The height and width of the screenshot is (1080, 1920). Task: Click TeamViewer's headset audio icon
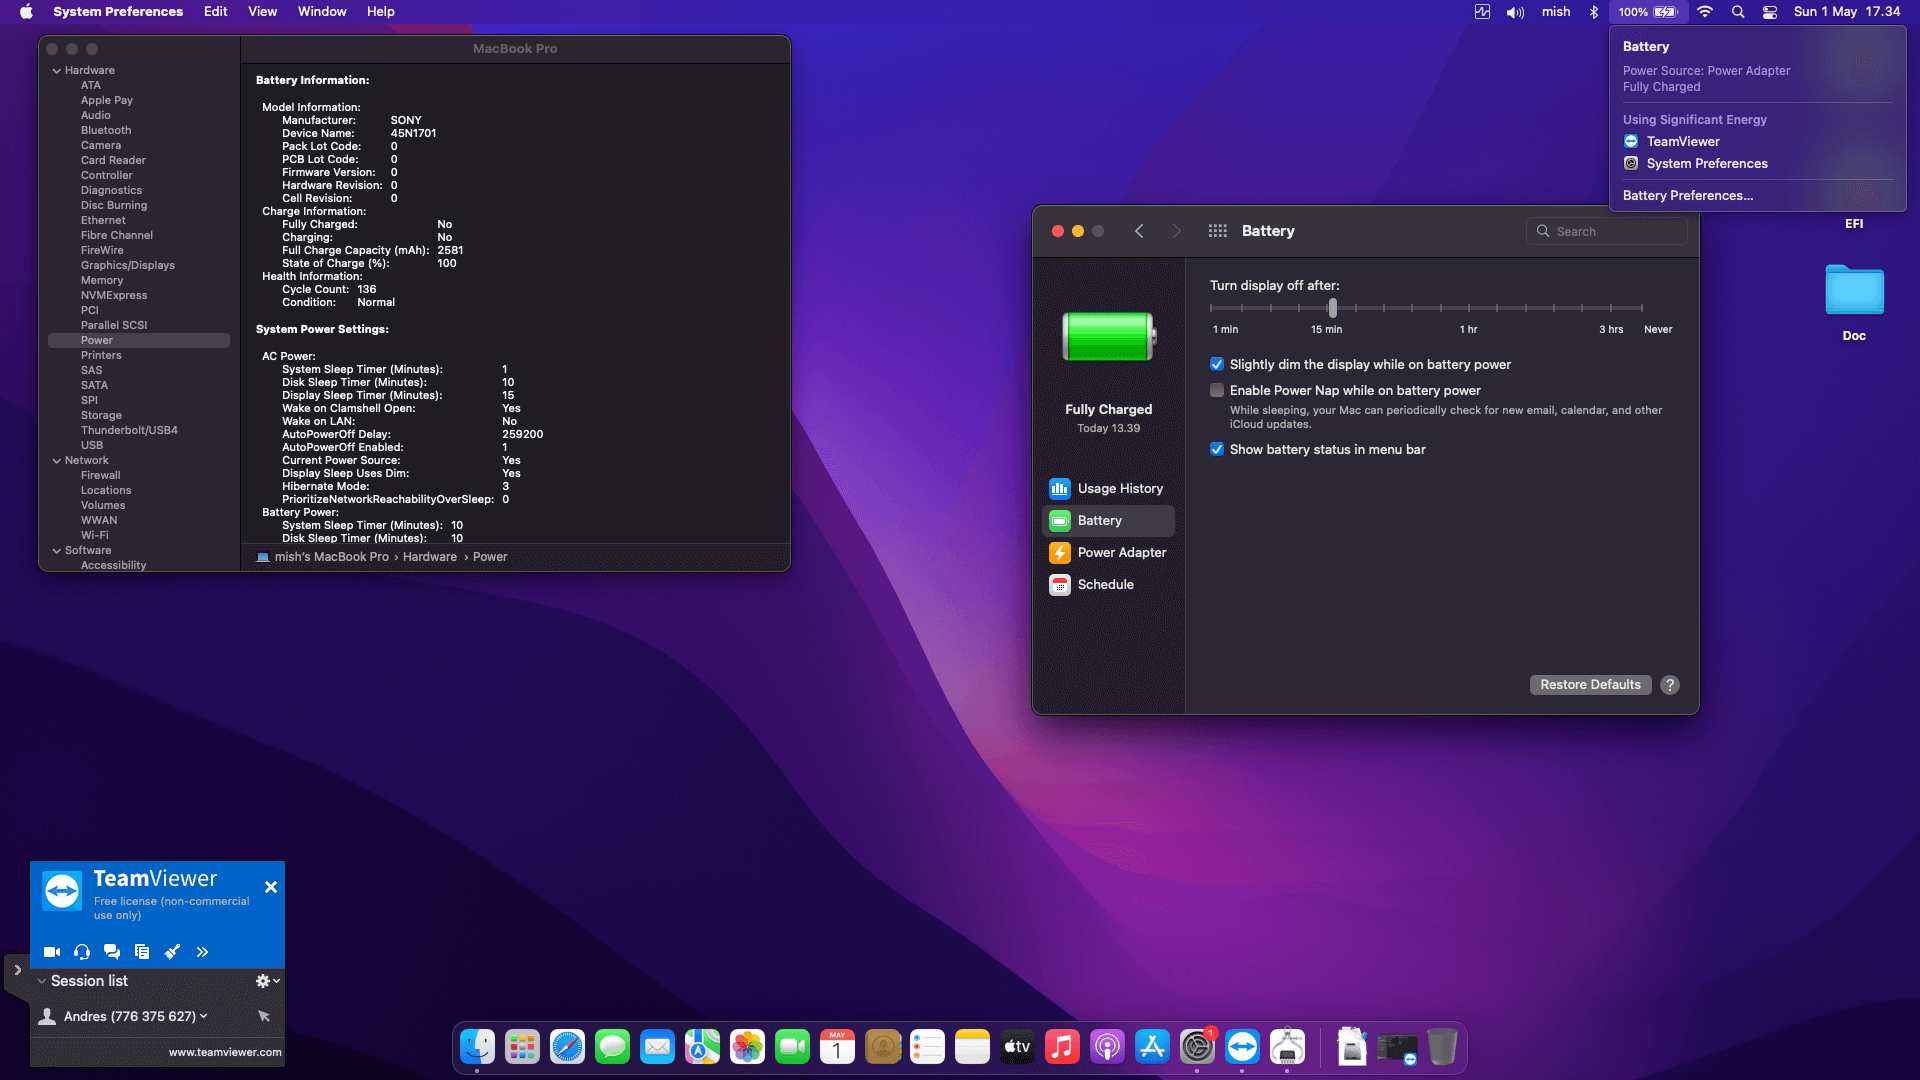[x=82, y=952]
